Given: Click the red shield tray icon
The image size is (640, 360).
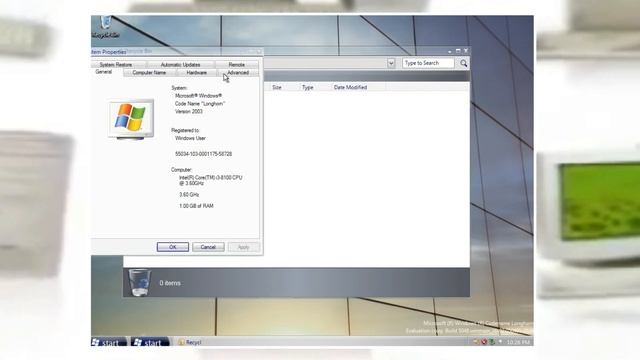Looking at the screenshot, I should [x=484, y=342].
